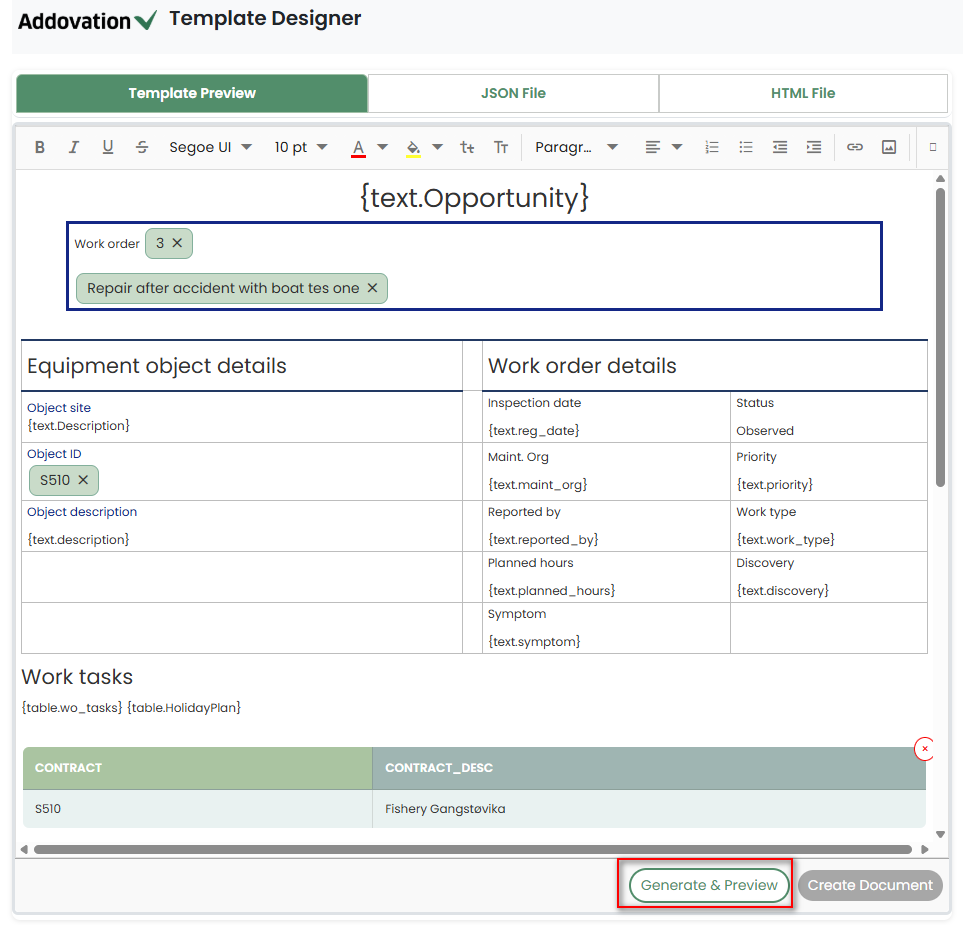Toggle bold formatting in the toolbar
963x925 pixels.
pos(40,147)
